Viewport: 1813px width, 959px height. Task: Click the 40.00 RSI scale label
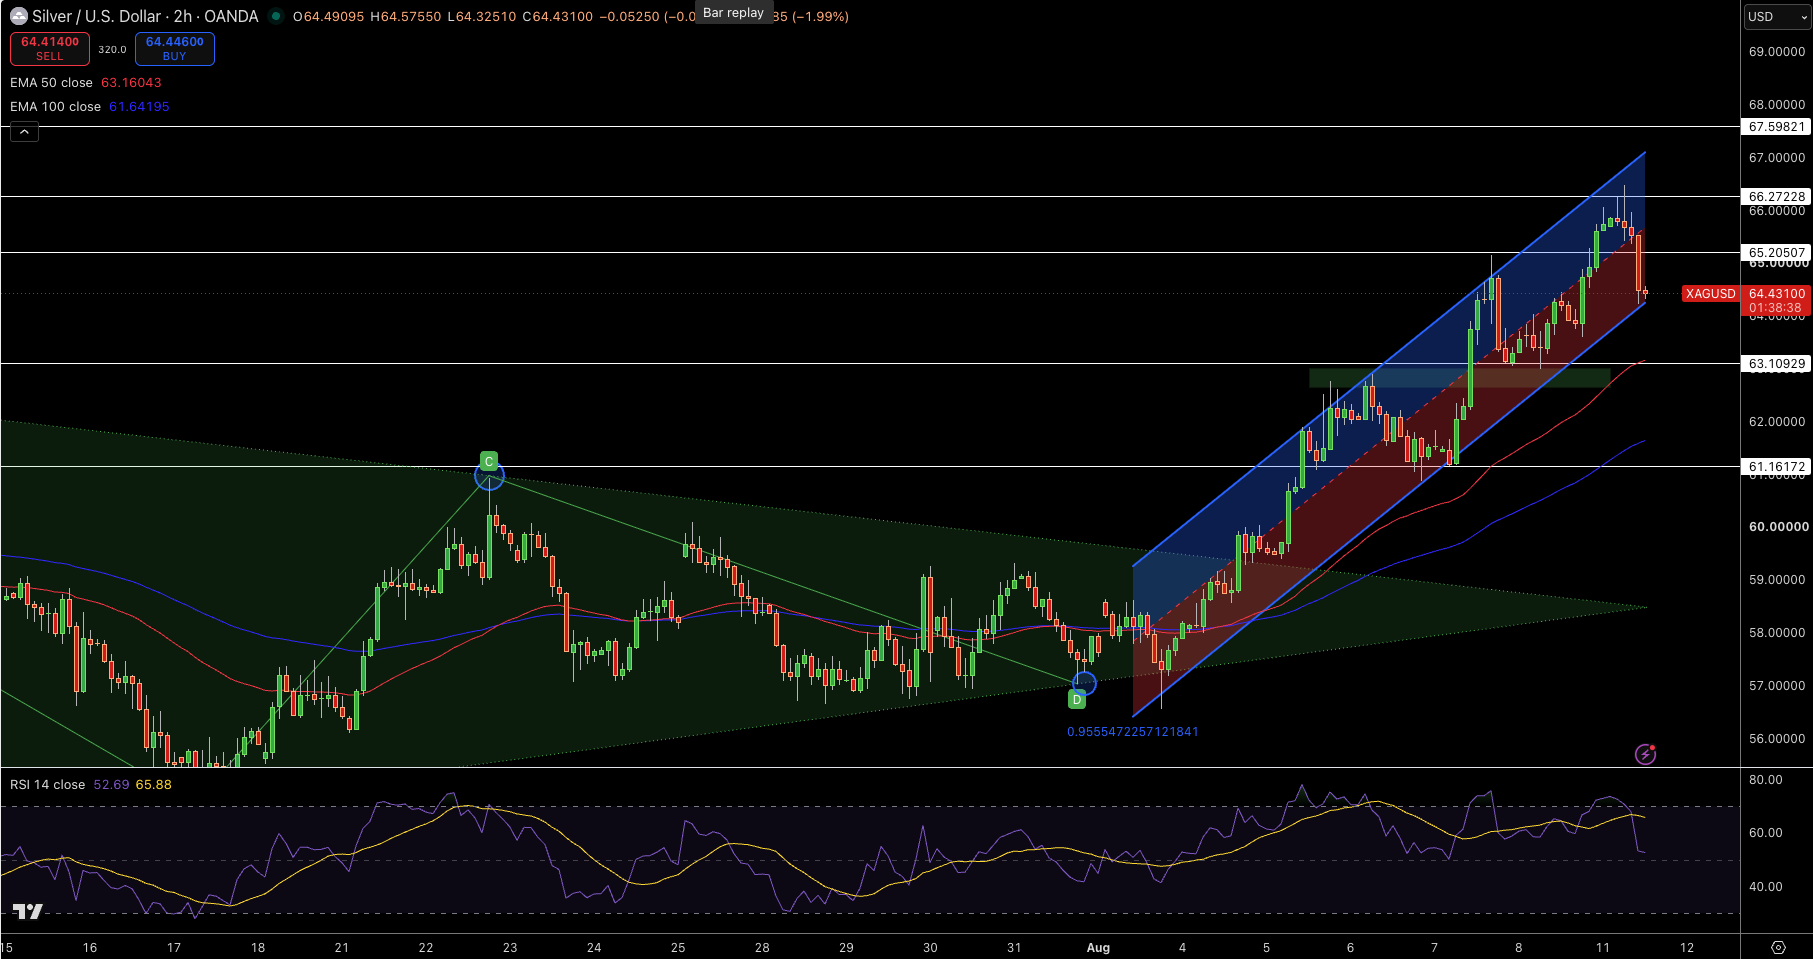[x=1766, y=887]
